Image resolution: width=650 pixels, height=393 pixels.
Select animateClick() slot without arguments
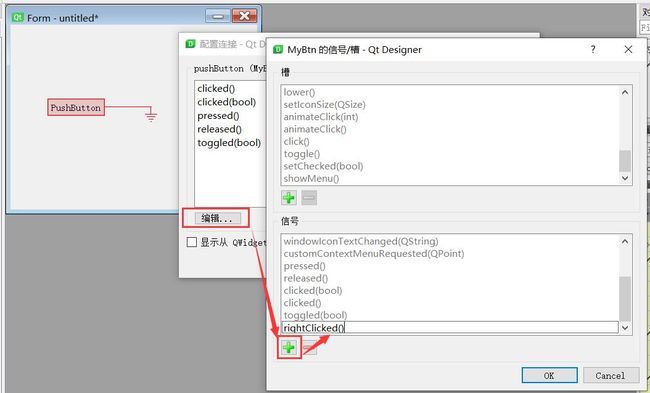315,129
